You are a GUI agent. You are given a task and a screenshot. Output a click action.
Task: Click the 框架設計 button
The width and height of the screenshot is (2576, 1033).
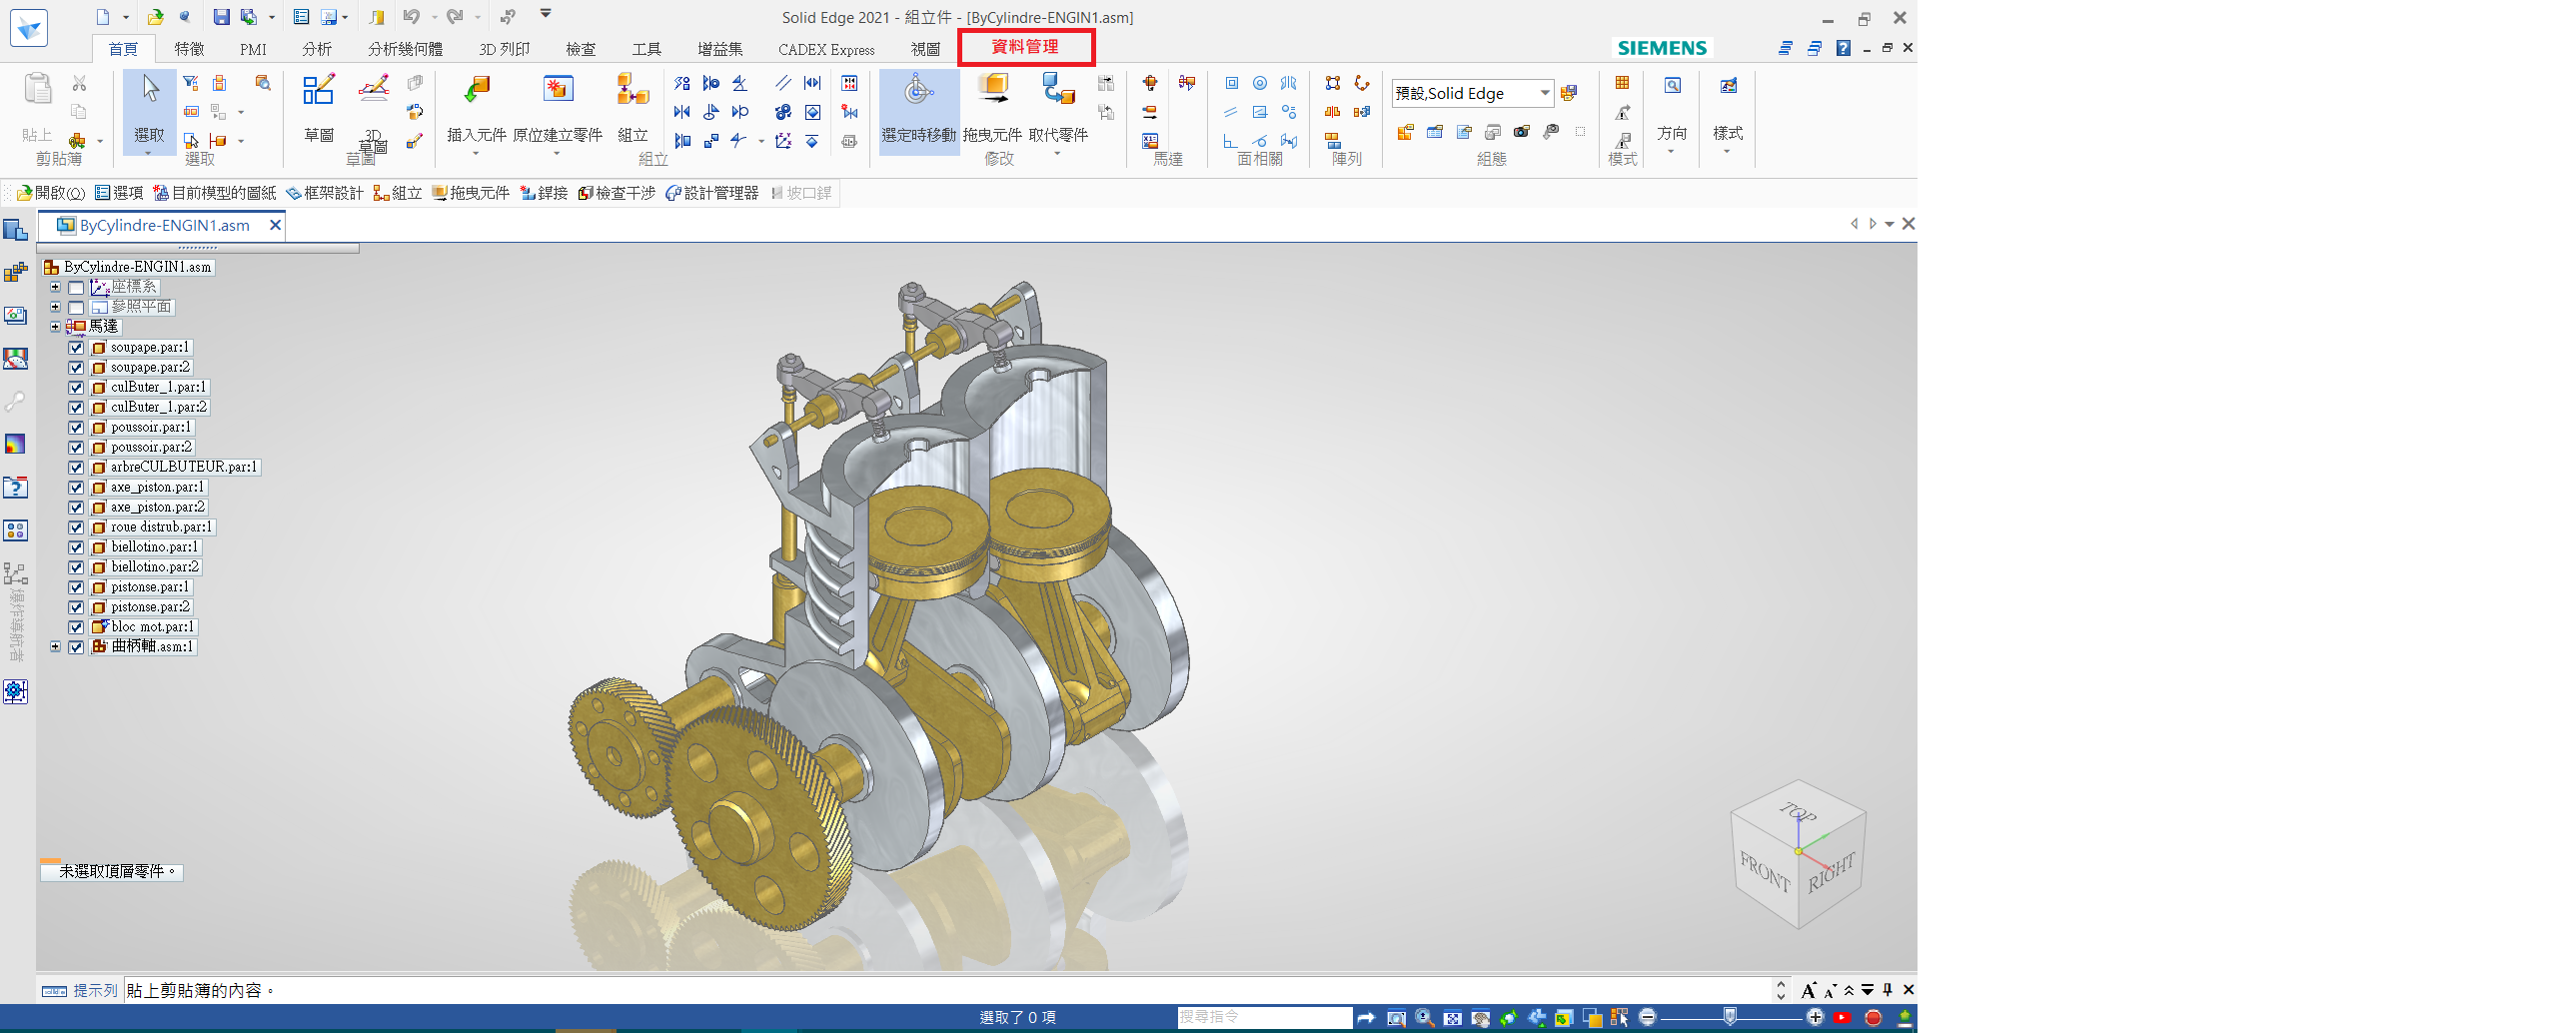pos(324,193)
